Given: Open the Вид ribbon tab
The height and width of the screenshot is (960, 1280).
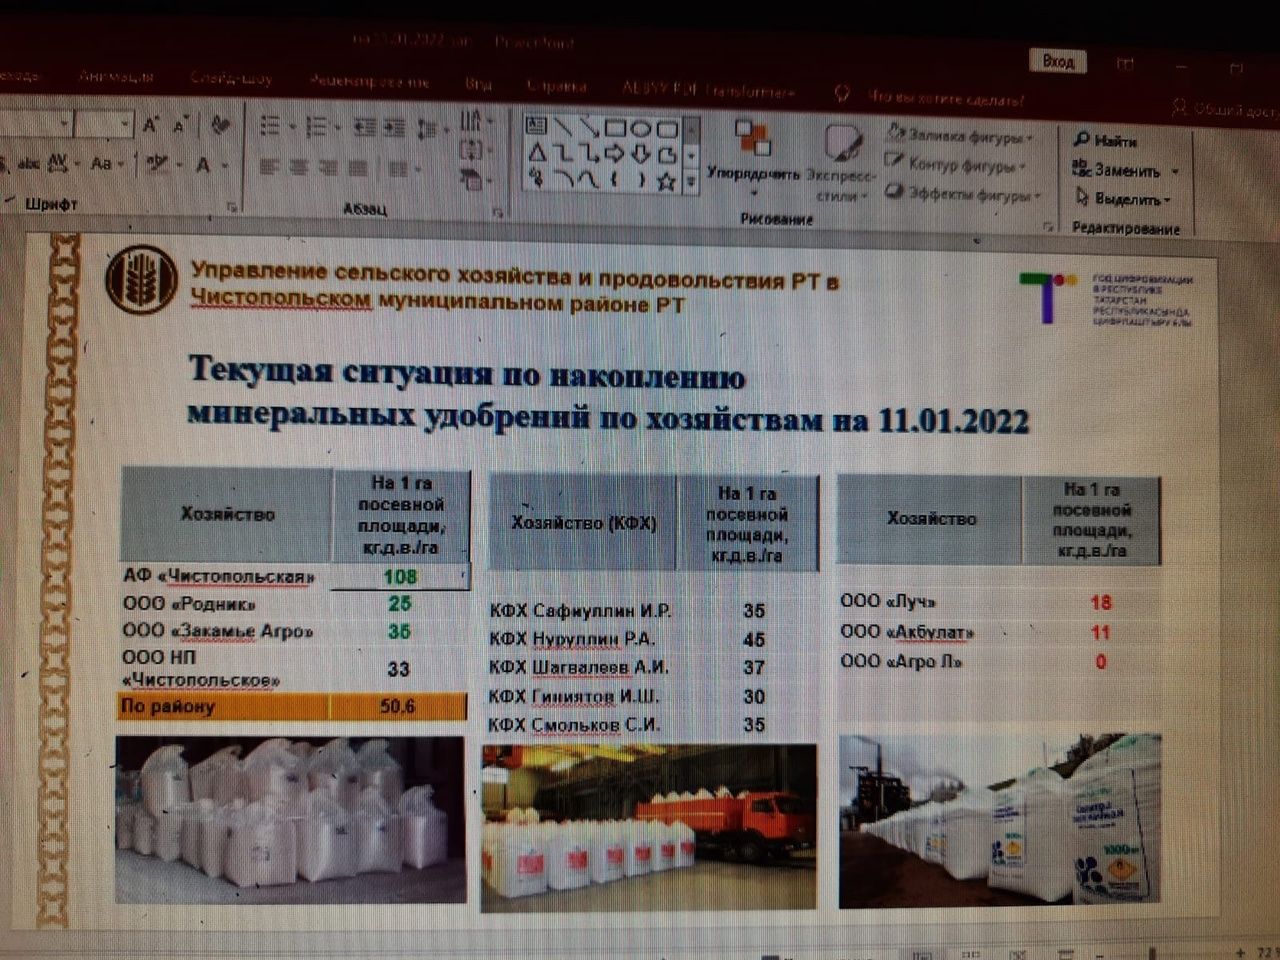Looking at the screenshot, I should [478, 84].
